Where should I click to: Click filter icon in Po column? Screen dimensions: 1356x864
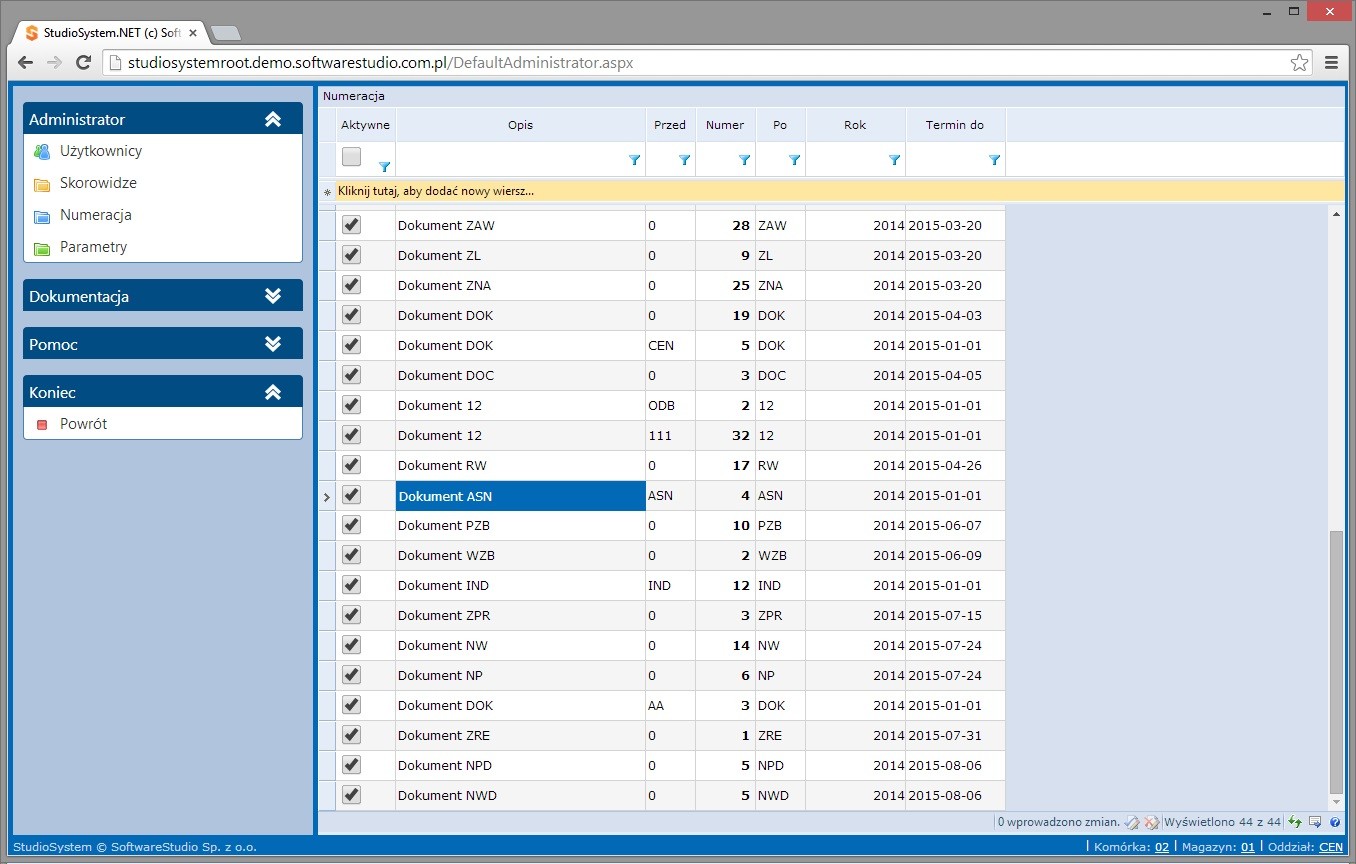(795, 160)
